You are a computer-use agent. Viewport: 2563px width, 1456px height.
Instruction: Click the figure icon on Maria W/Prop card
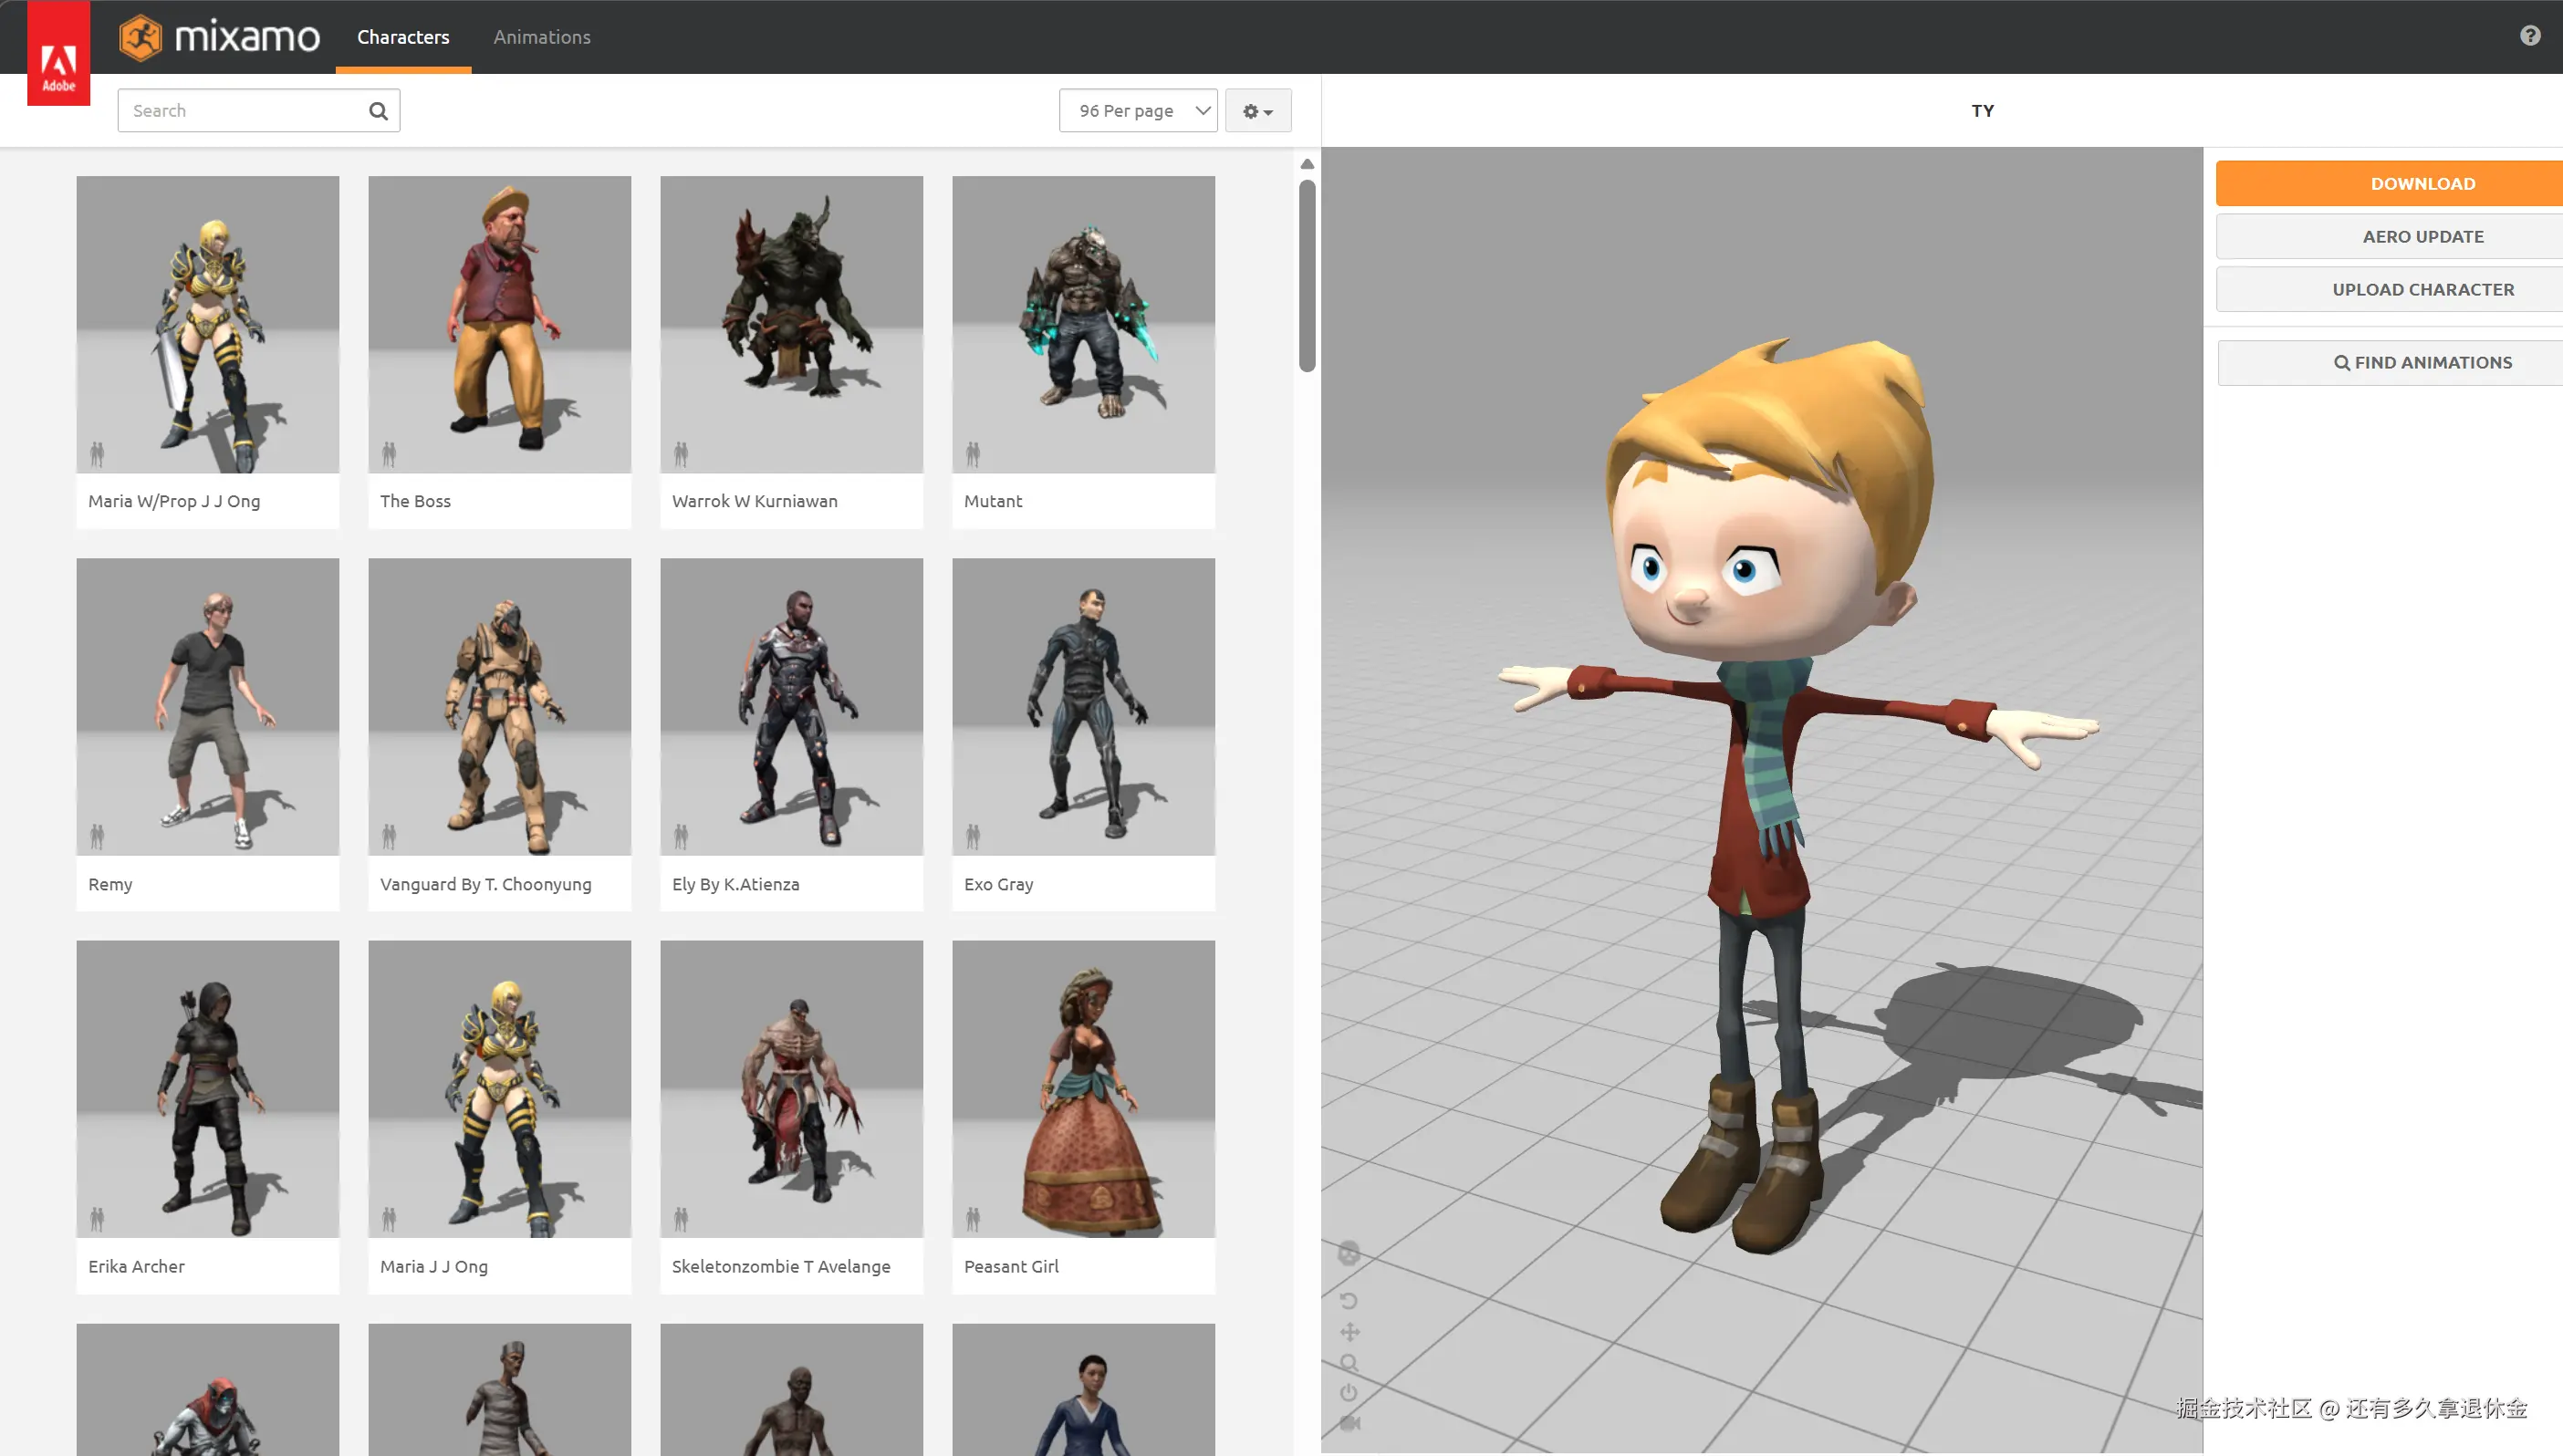[97, 454]
